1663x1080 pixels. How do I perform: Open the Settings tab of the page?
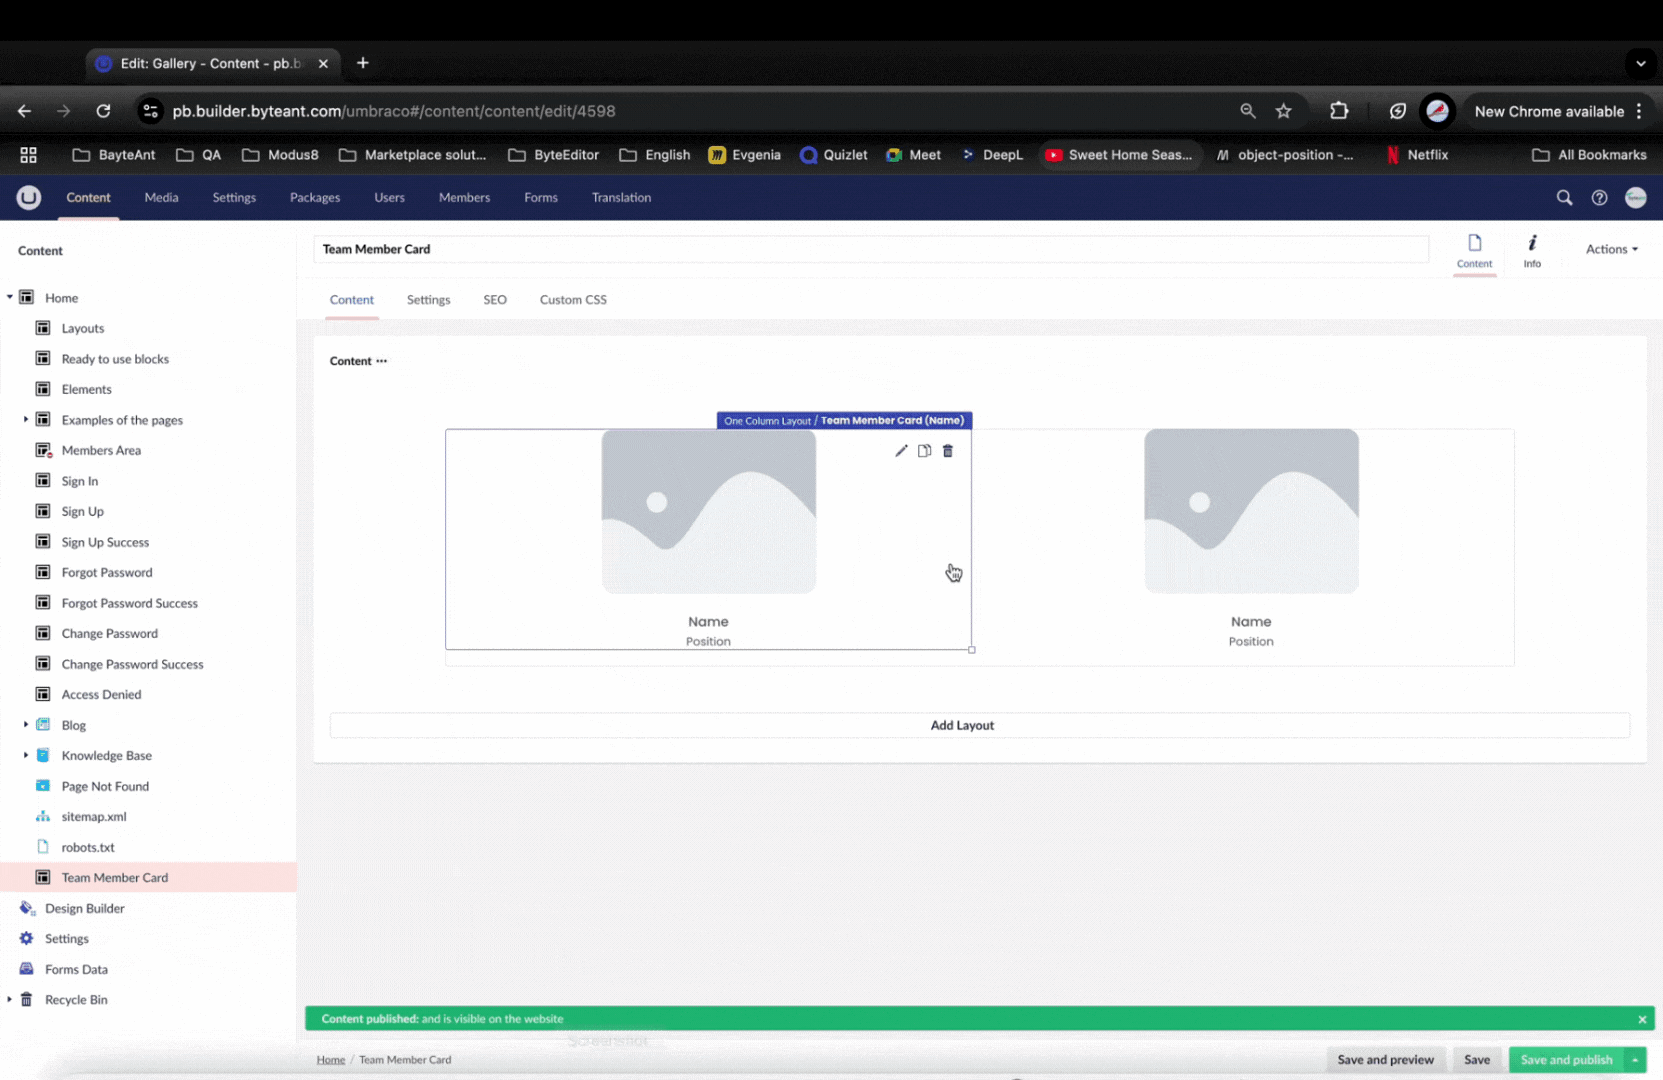click(428, 300)
